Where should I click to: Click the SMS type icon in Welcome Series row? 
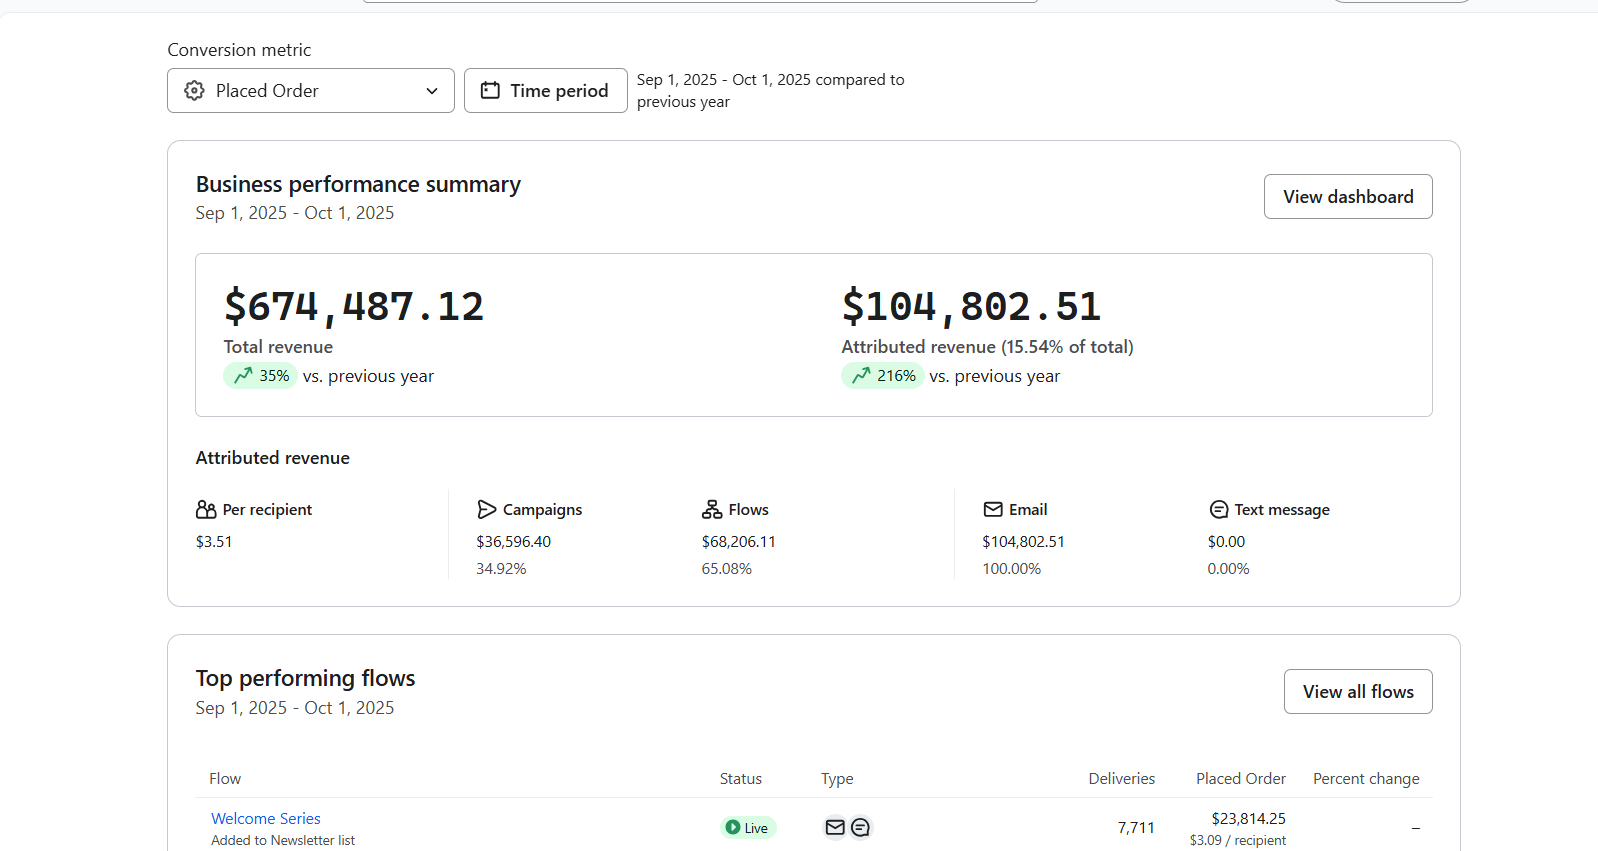pyautogui.click(x=860, y=827)
